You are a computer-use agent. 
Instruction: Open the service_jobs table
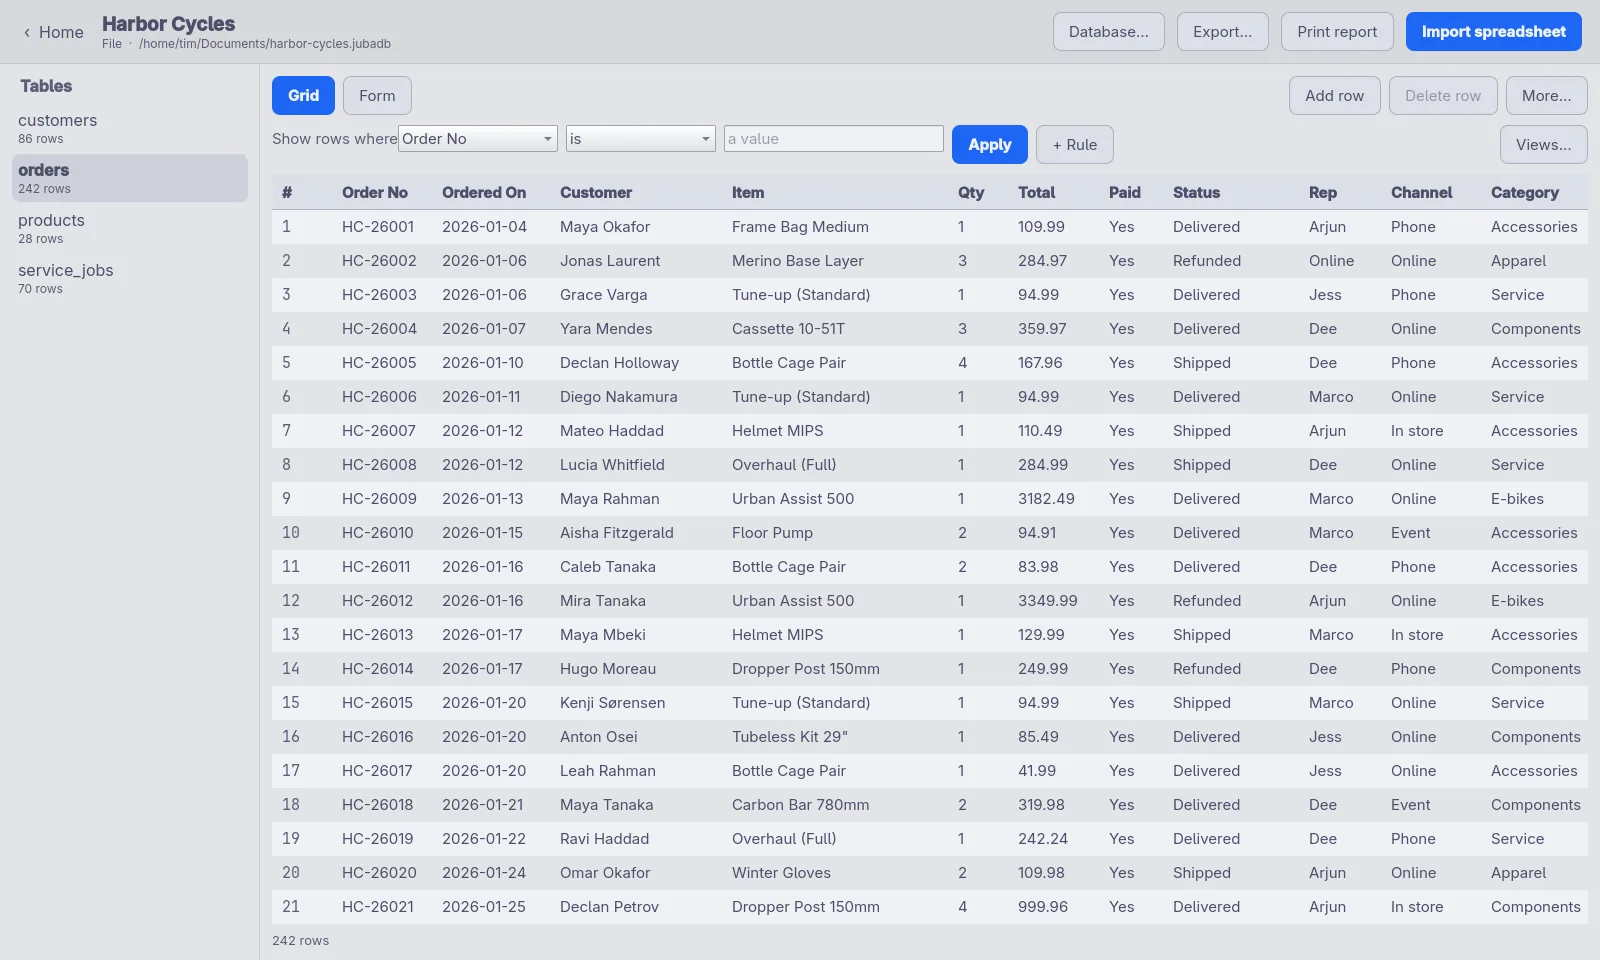click(x=130, y=278)
